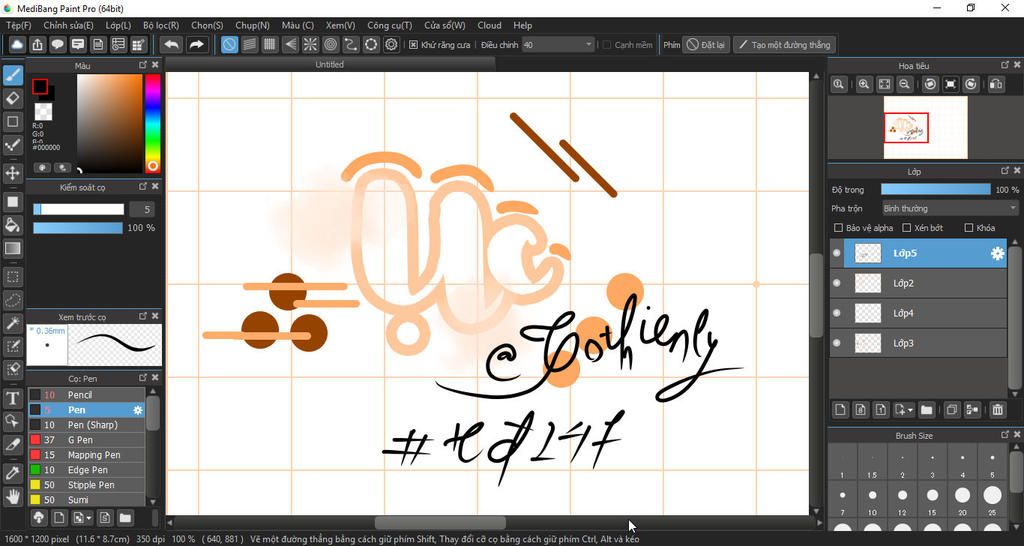
Task: Select the Move tool with four arrows
Action: (12, 173)
